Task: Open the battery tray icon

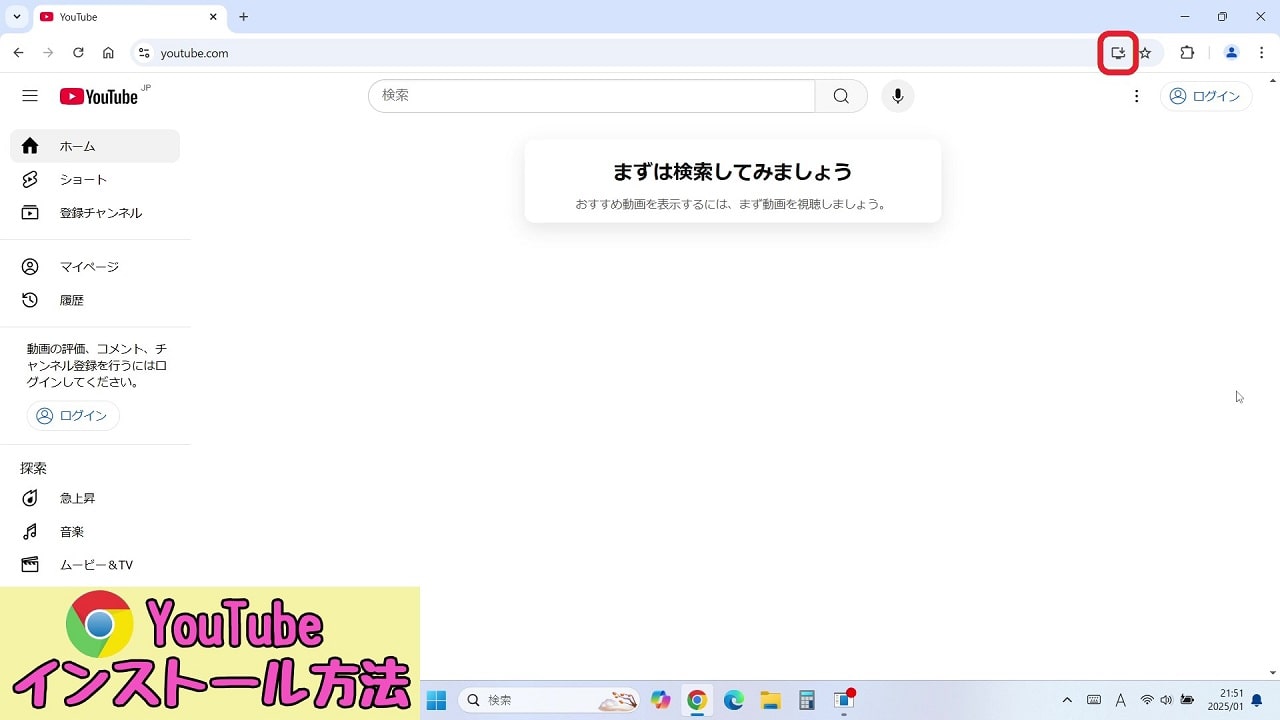Action: click(1187, 700)
